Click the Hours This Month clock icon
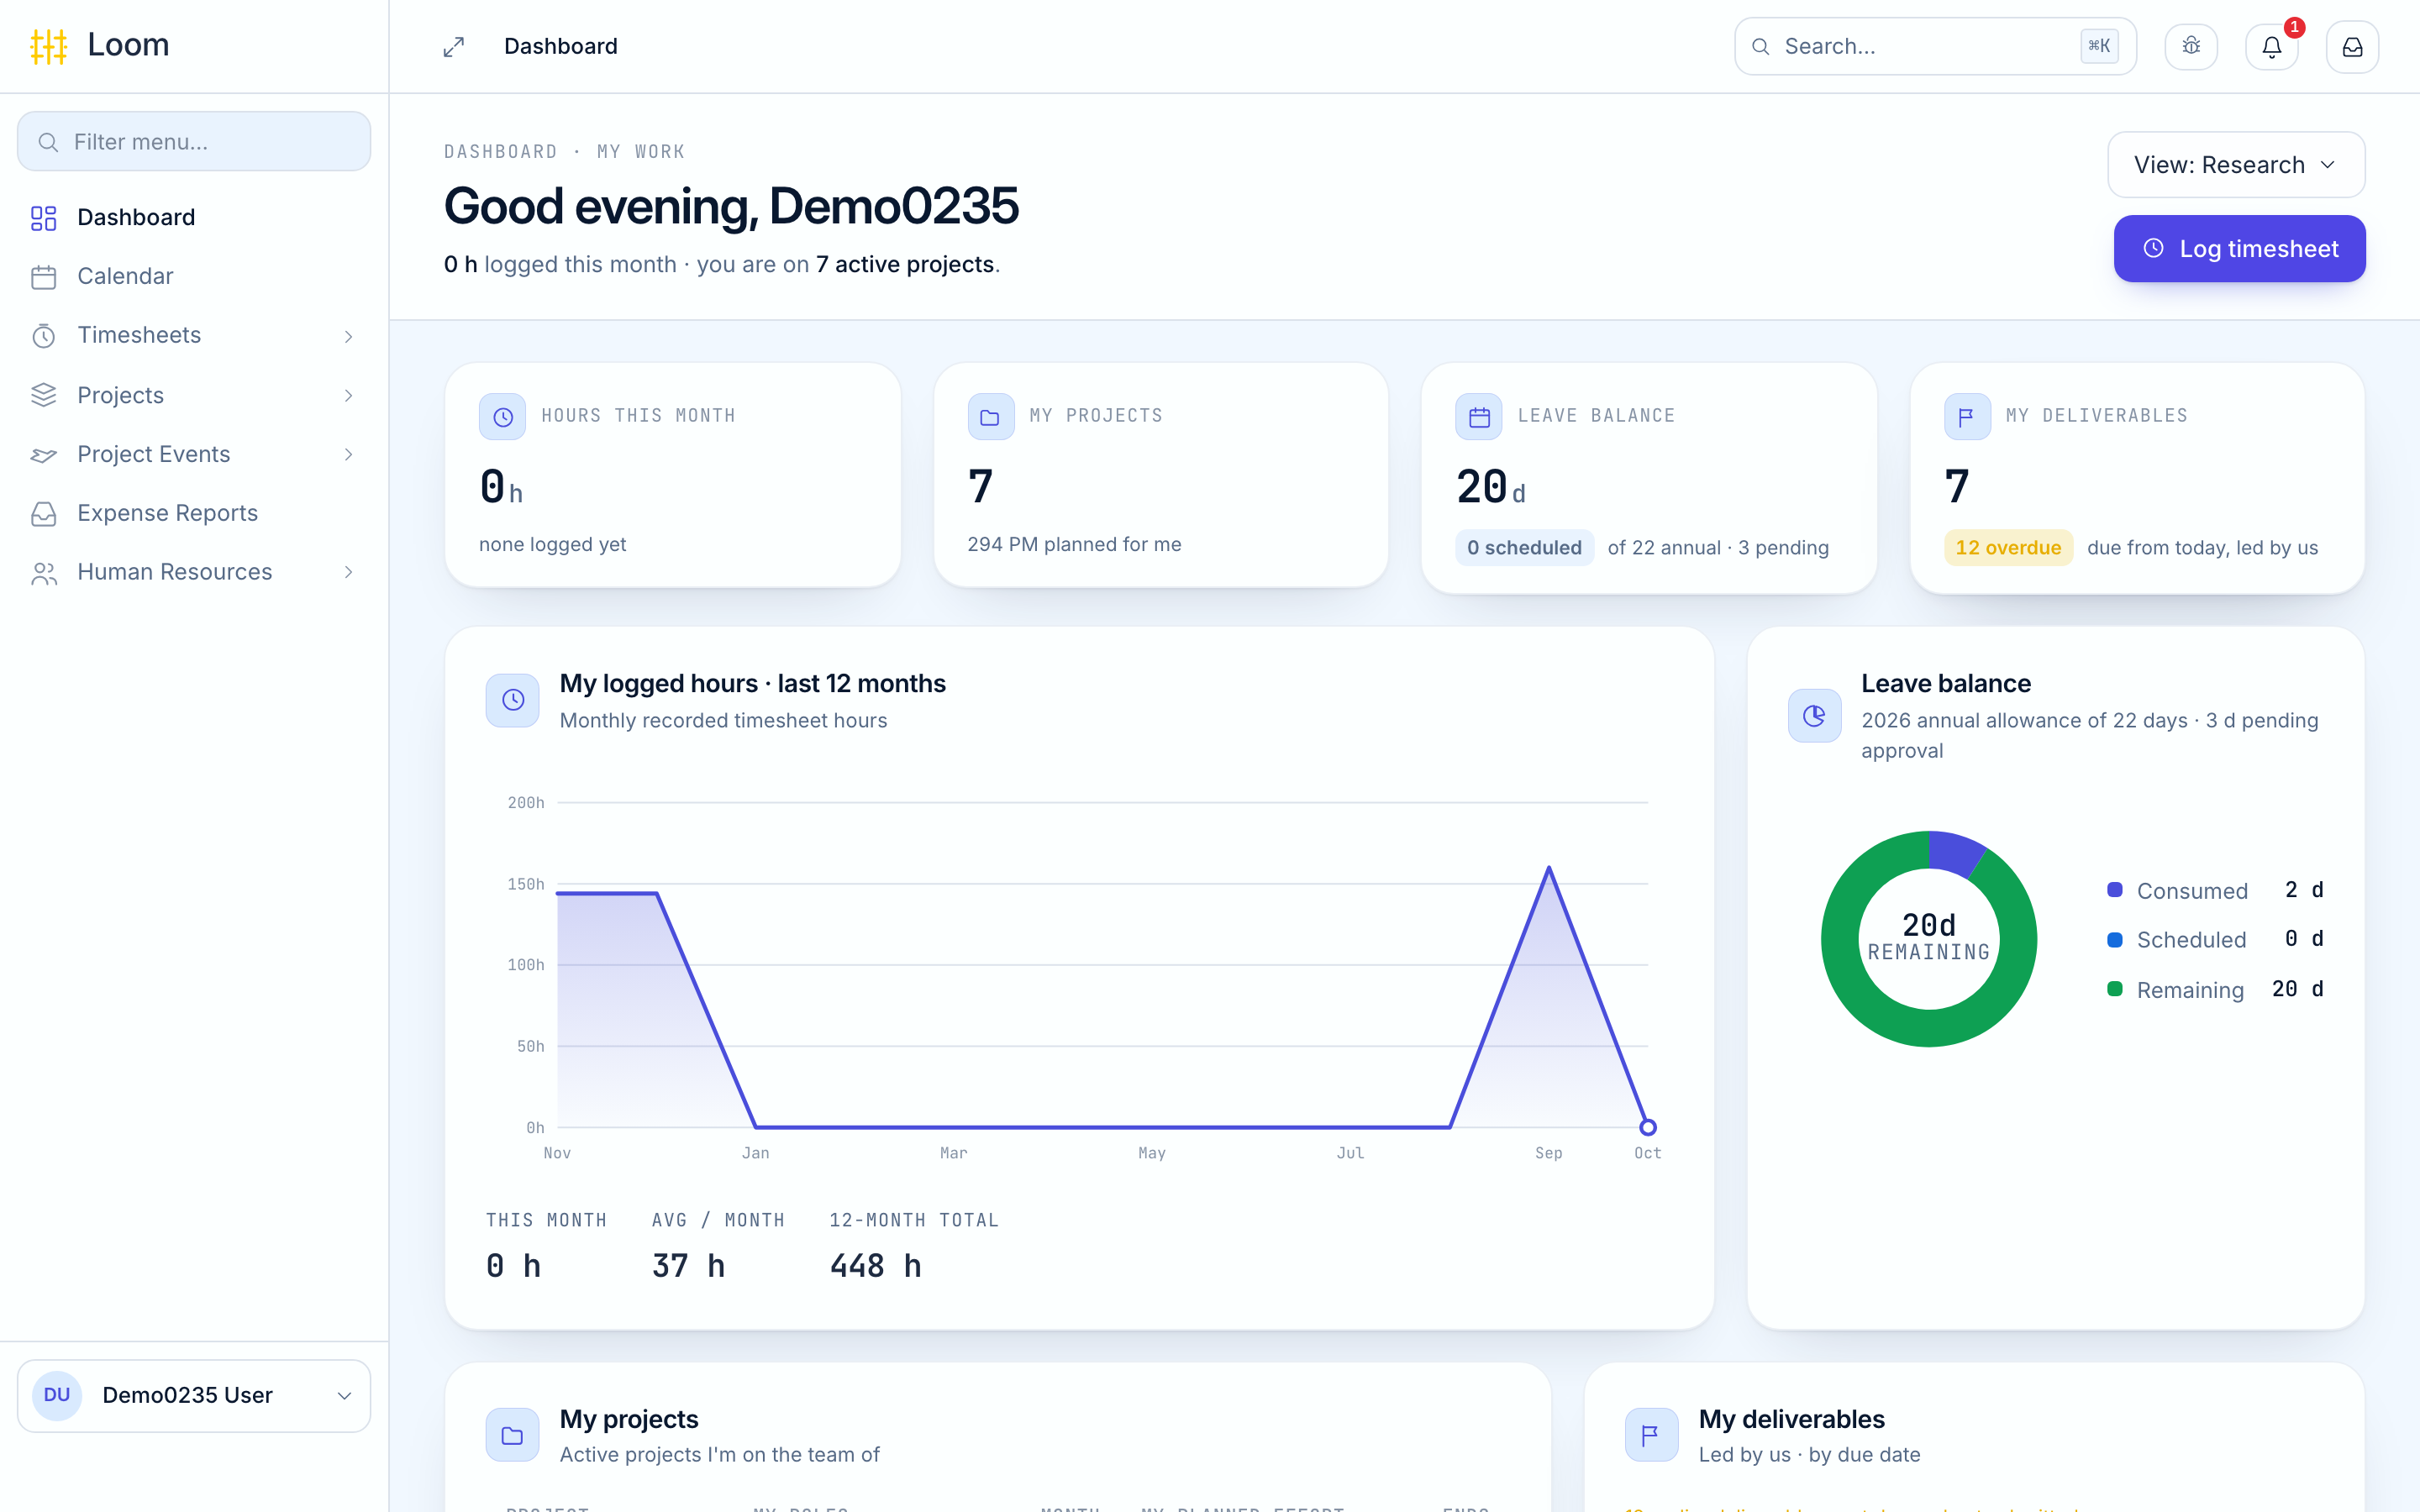The image size is (2420, 1512). [502, 417]
